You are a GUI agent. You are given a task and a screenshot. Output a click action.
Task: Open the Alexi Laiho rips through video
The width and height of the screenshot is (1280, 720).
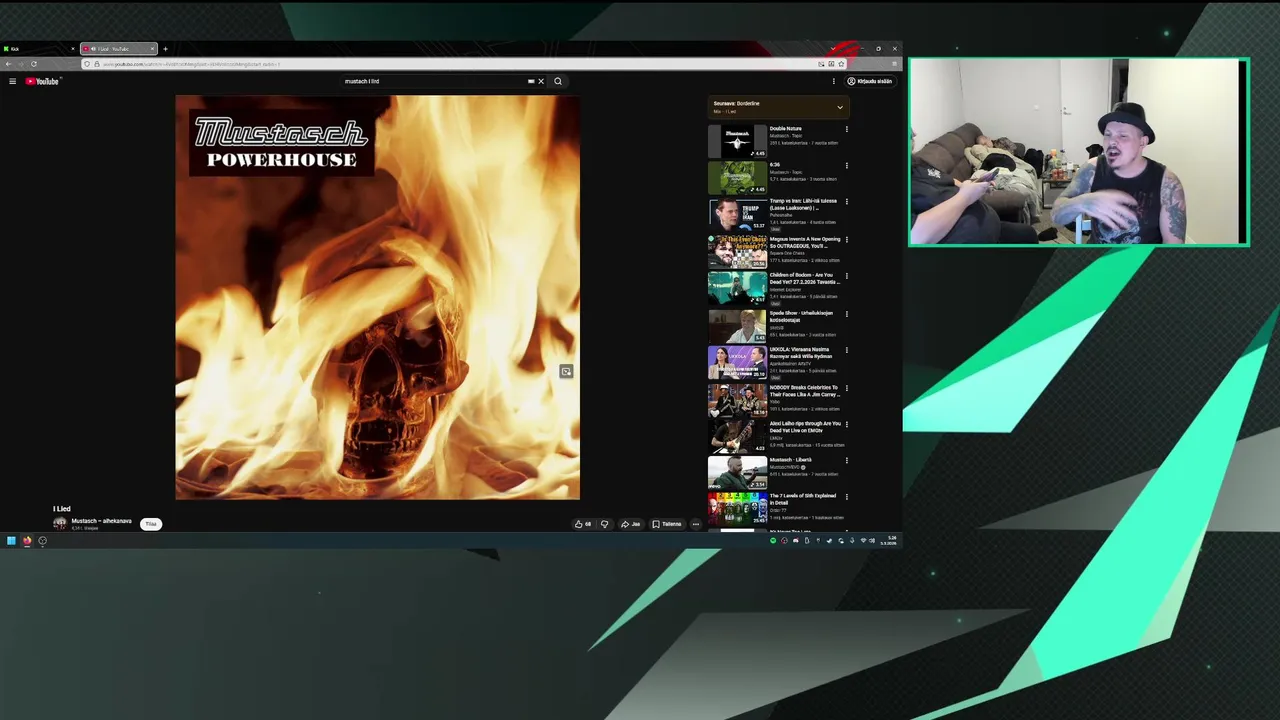click(x=805, y=426)
